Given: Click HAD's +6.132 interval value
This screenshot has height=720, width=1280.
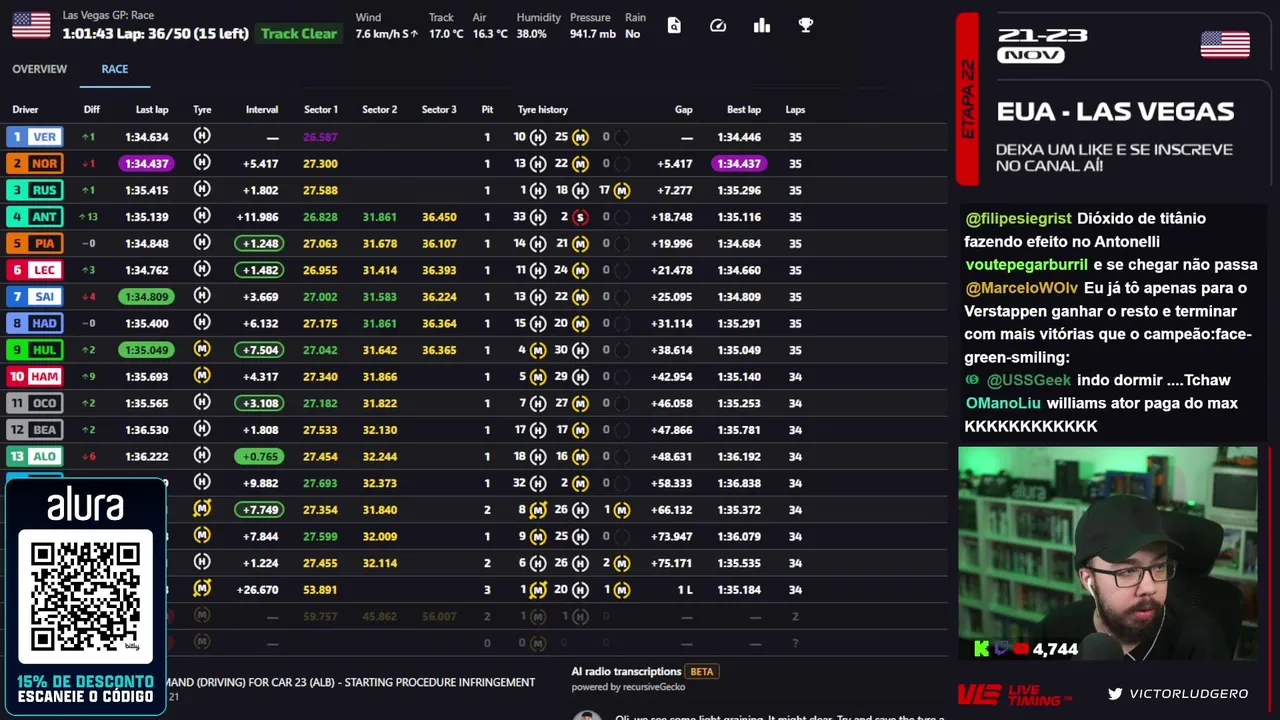Looking at the screenshot, I should (260, 323).
